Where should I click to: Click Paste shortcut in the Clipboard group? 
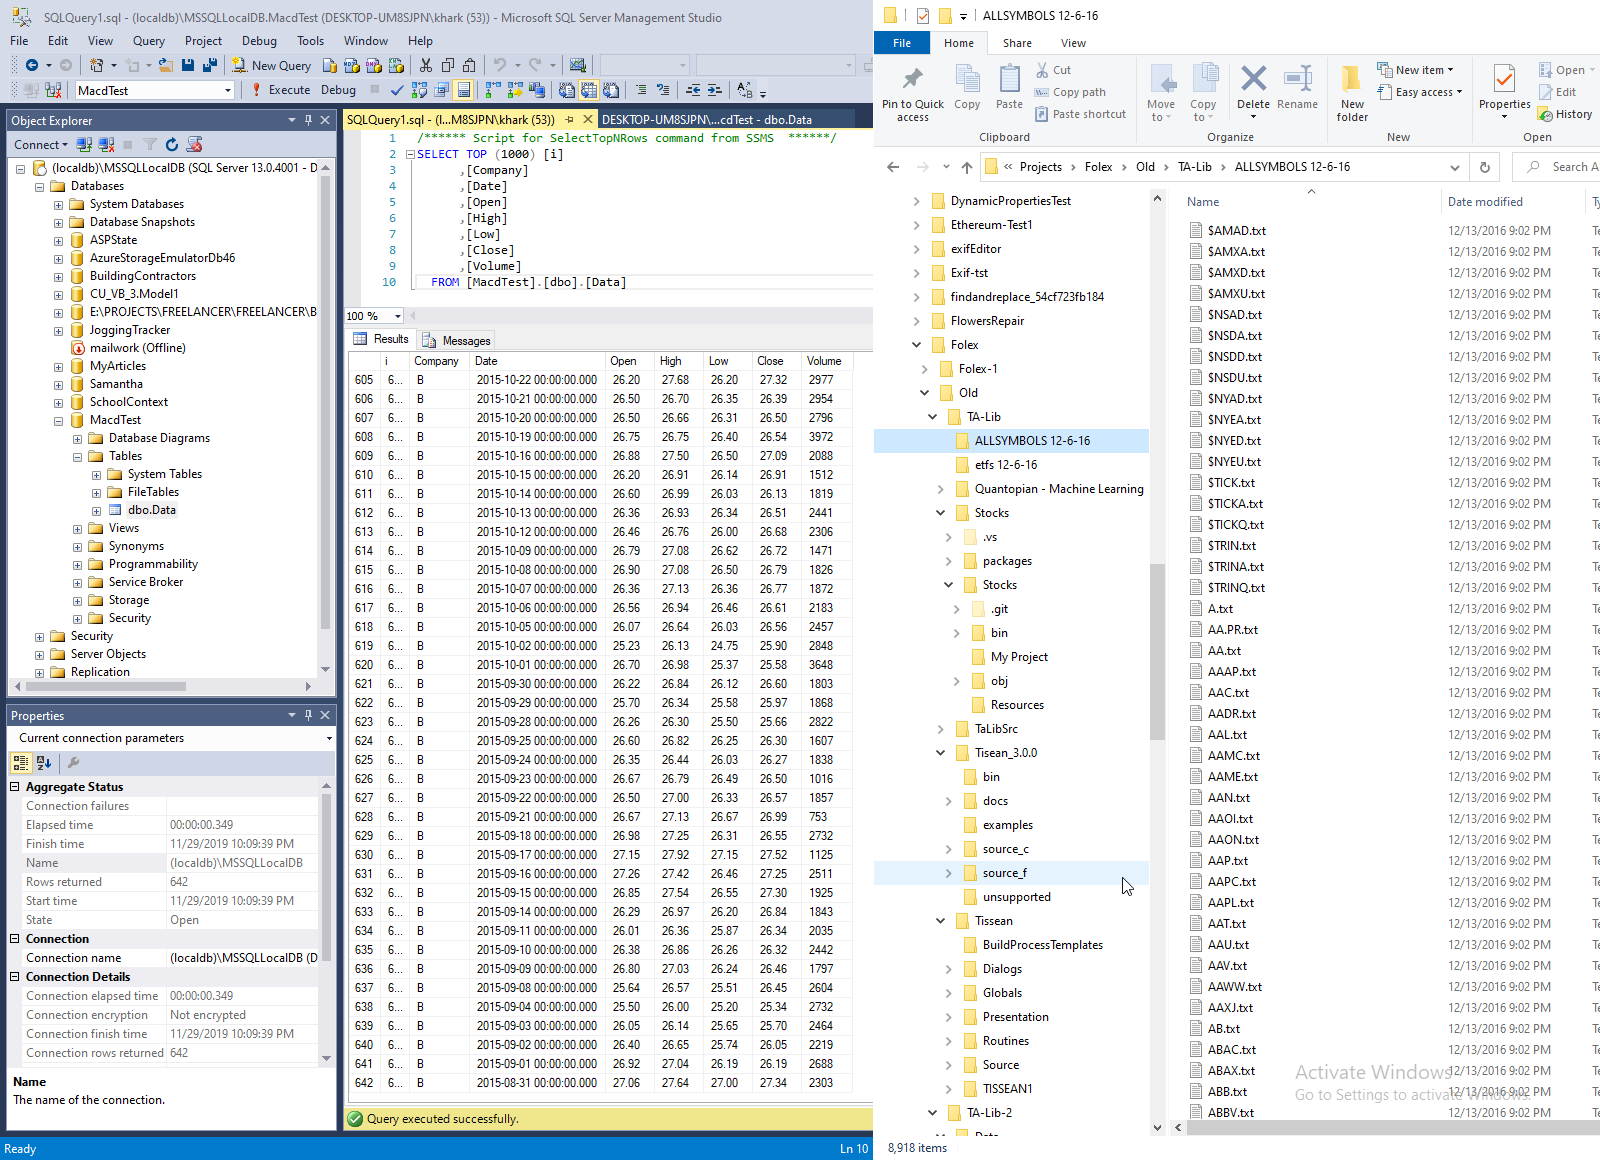pos(1080,114)
